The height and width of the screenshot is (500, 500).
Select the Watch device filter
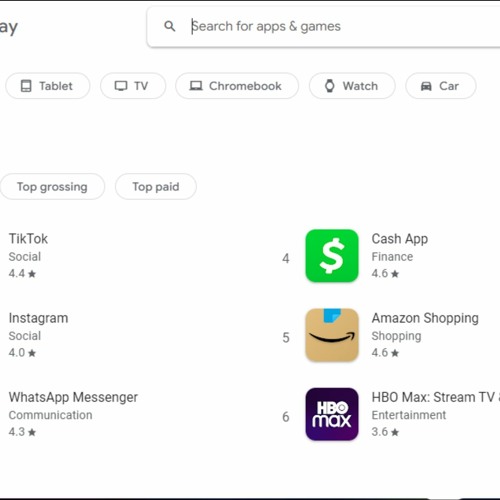(x=352, y=86)
